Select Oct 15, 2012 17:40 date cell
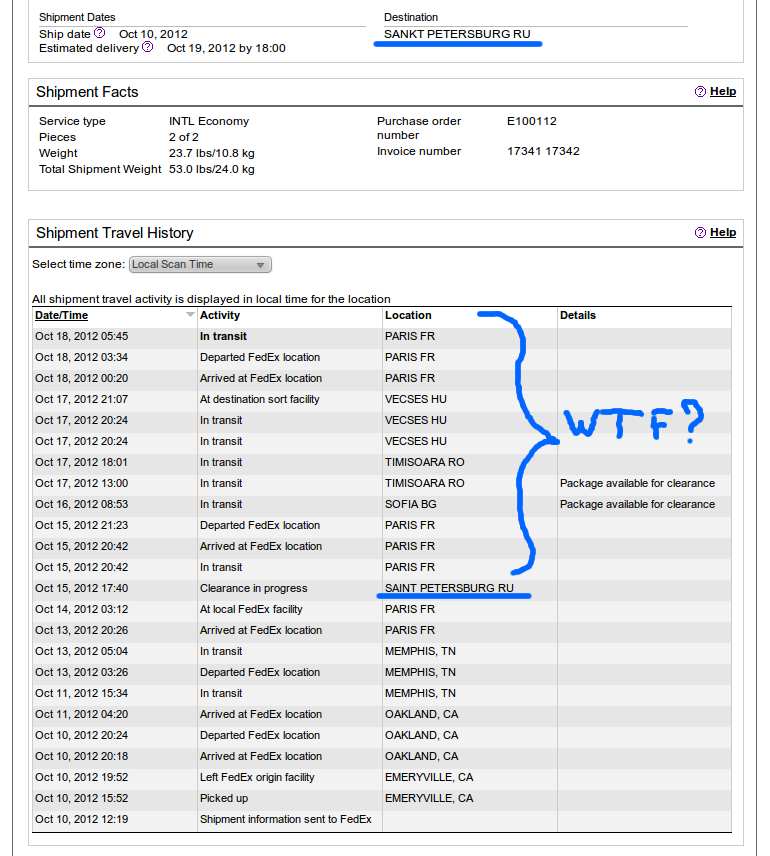Viewport: 770px width, 856px height. tap(81, 588)
